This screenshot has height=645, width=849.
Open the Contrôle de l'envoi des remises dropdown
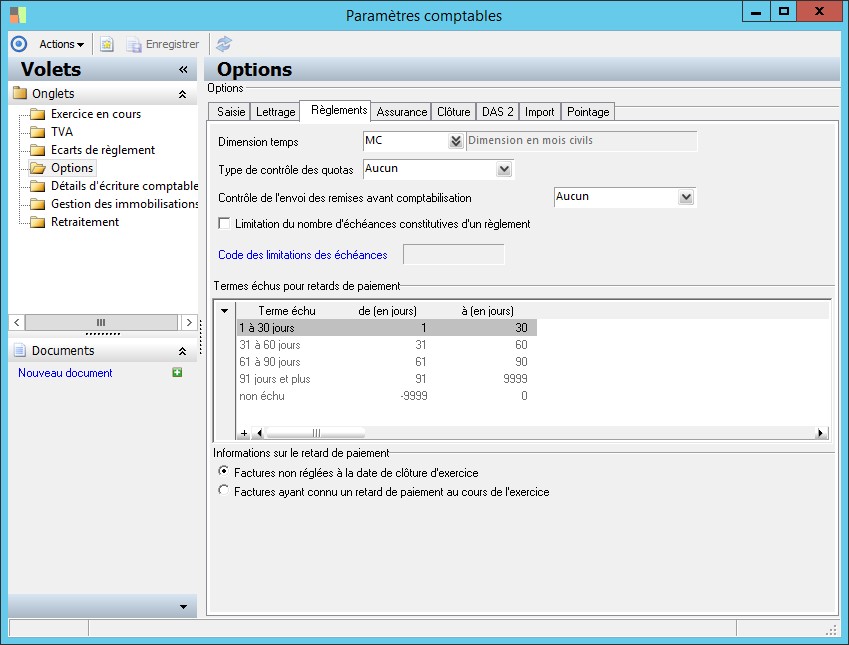pyautogui.click(x=685, y=197)
